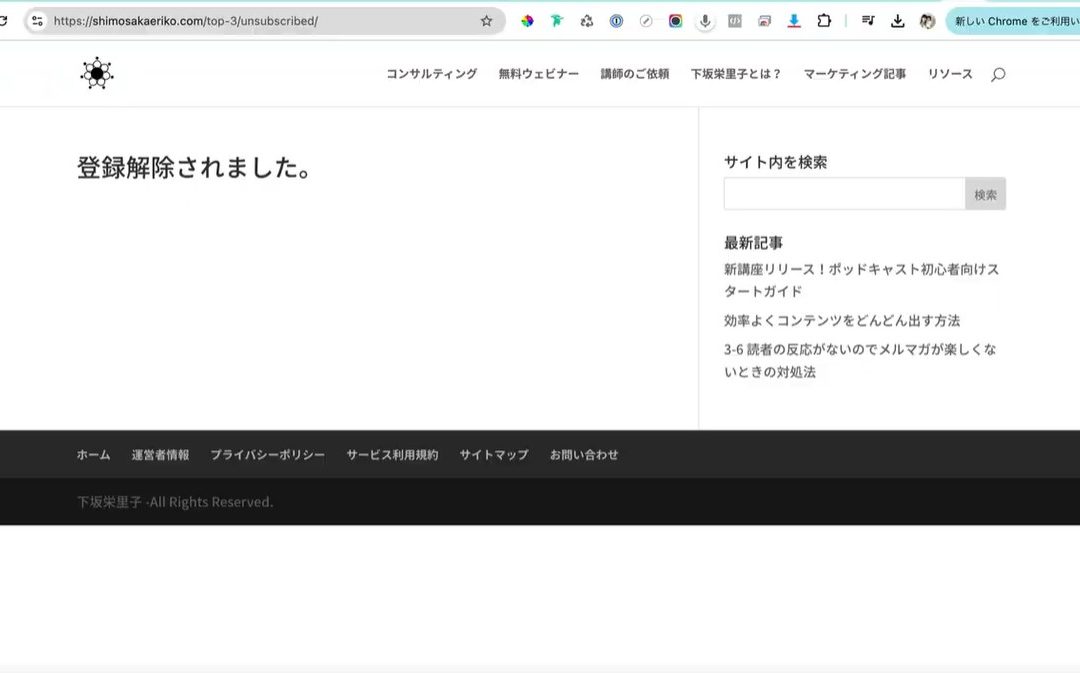
Task: Click inside the サイト内を検索 search field
Action: click(843, 192)
